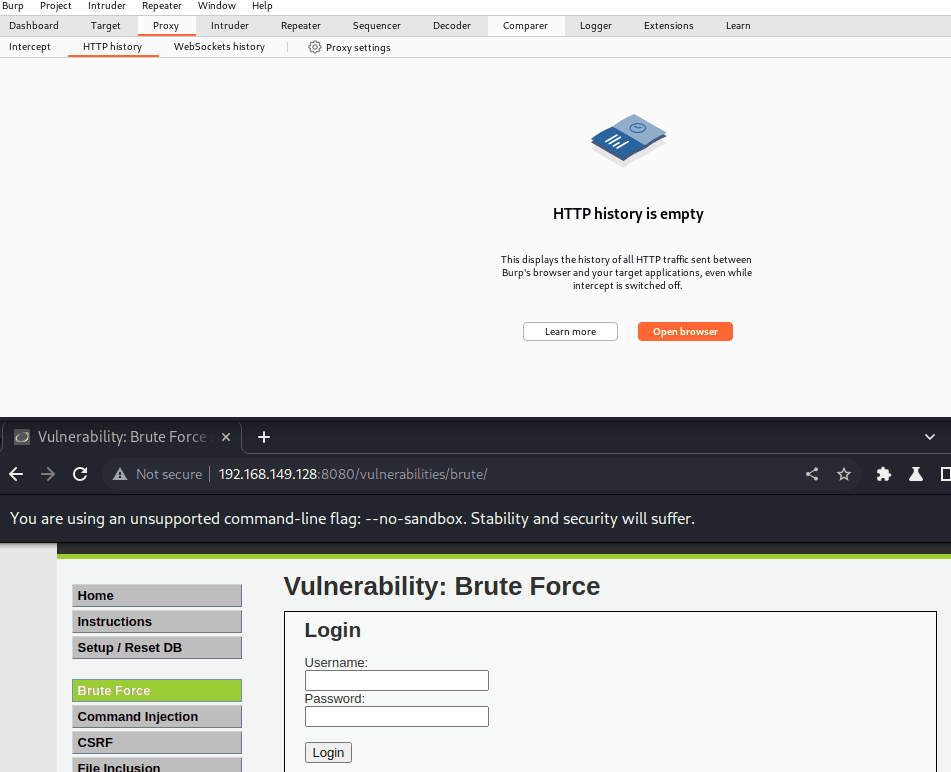951x772 pixels.
Task: Click the Learn more button
Action: coord(570,332)
